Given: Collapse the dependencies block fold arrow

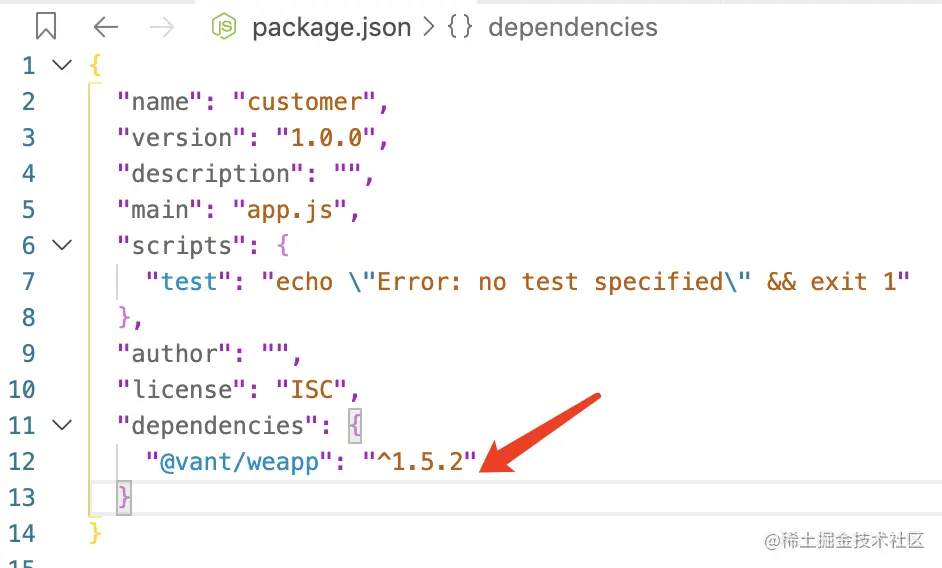Looking at the screenshot, I should [x=62, y=425].
